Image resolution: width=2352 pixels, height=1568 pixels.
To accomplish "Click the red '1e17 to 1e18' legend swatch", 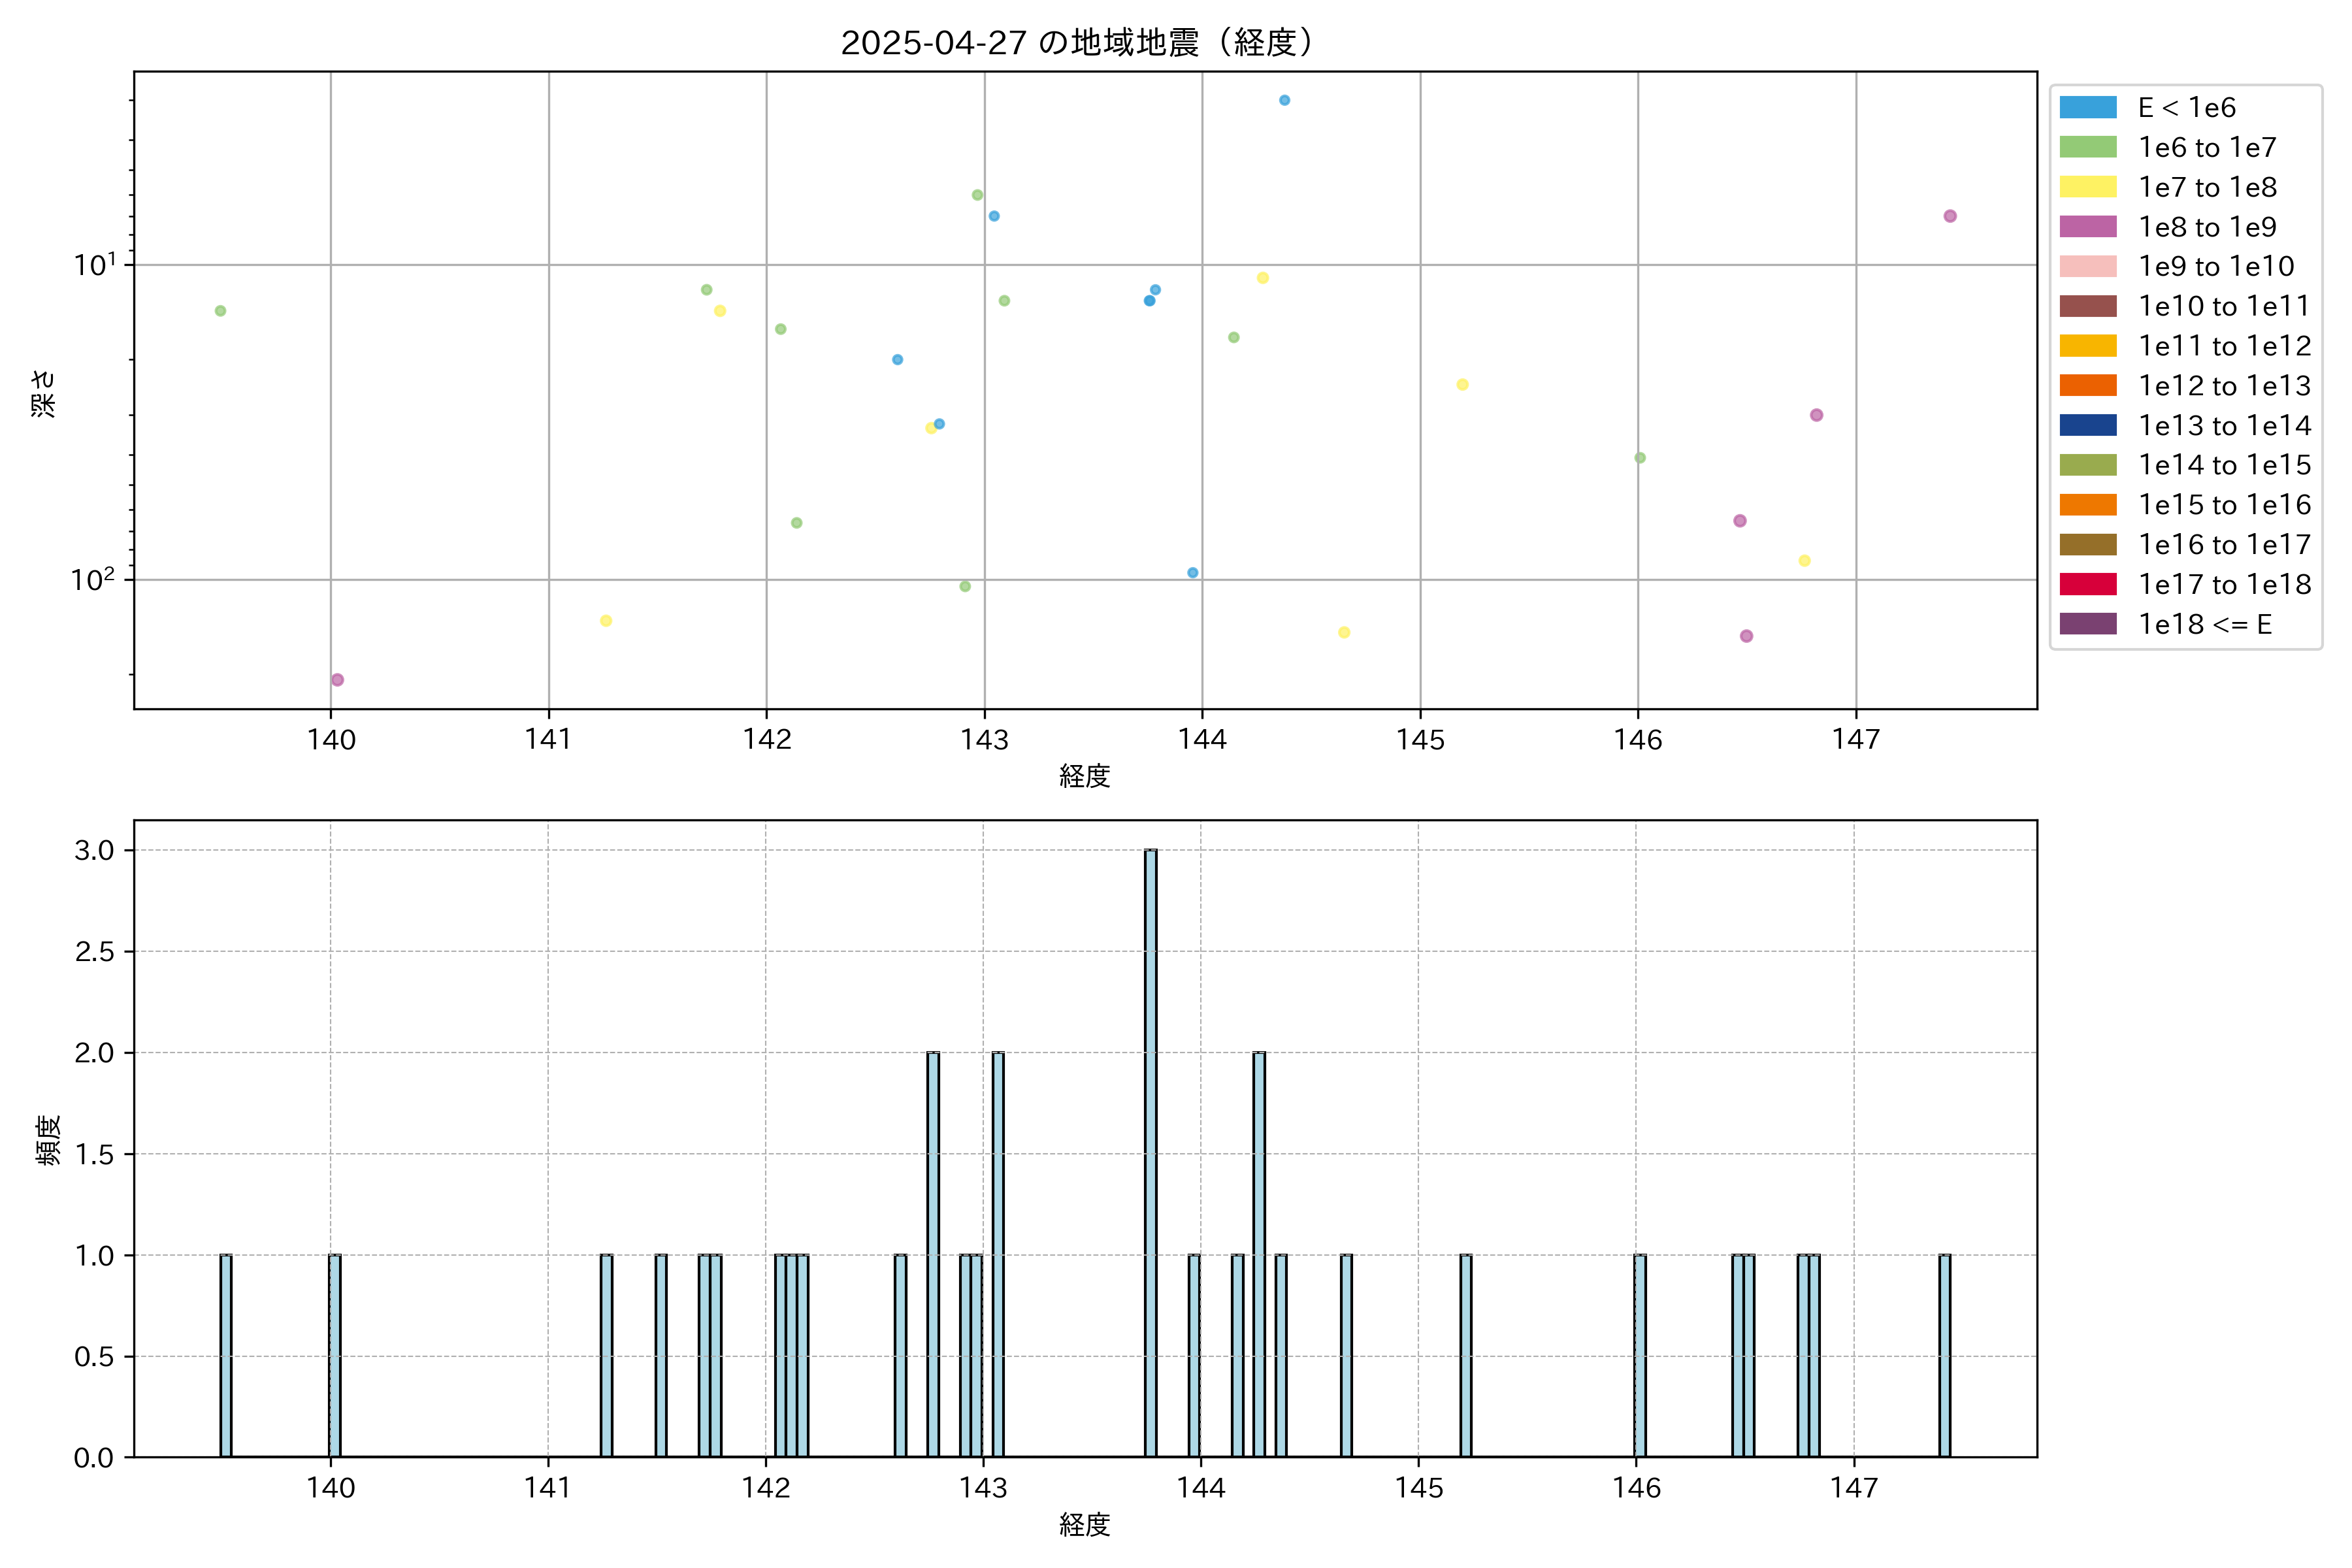I will [2087, 585].
